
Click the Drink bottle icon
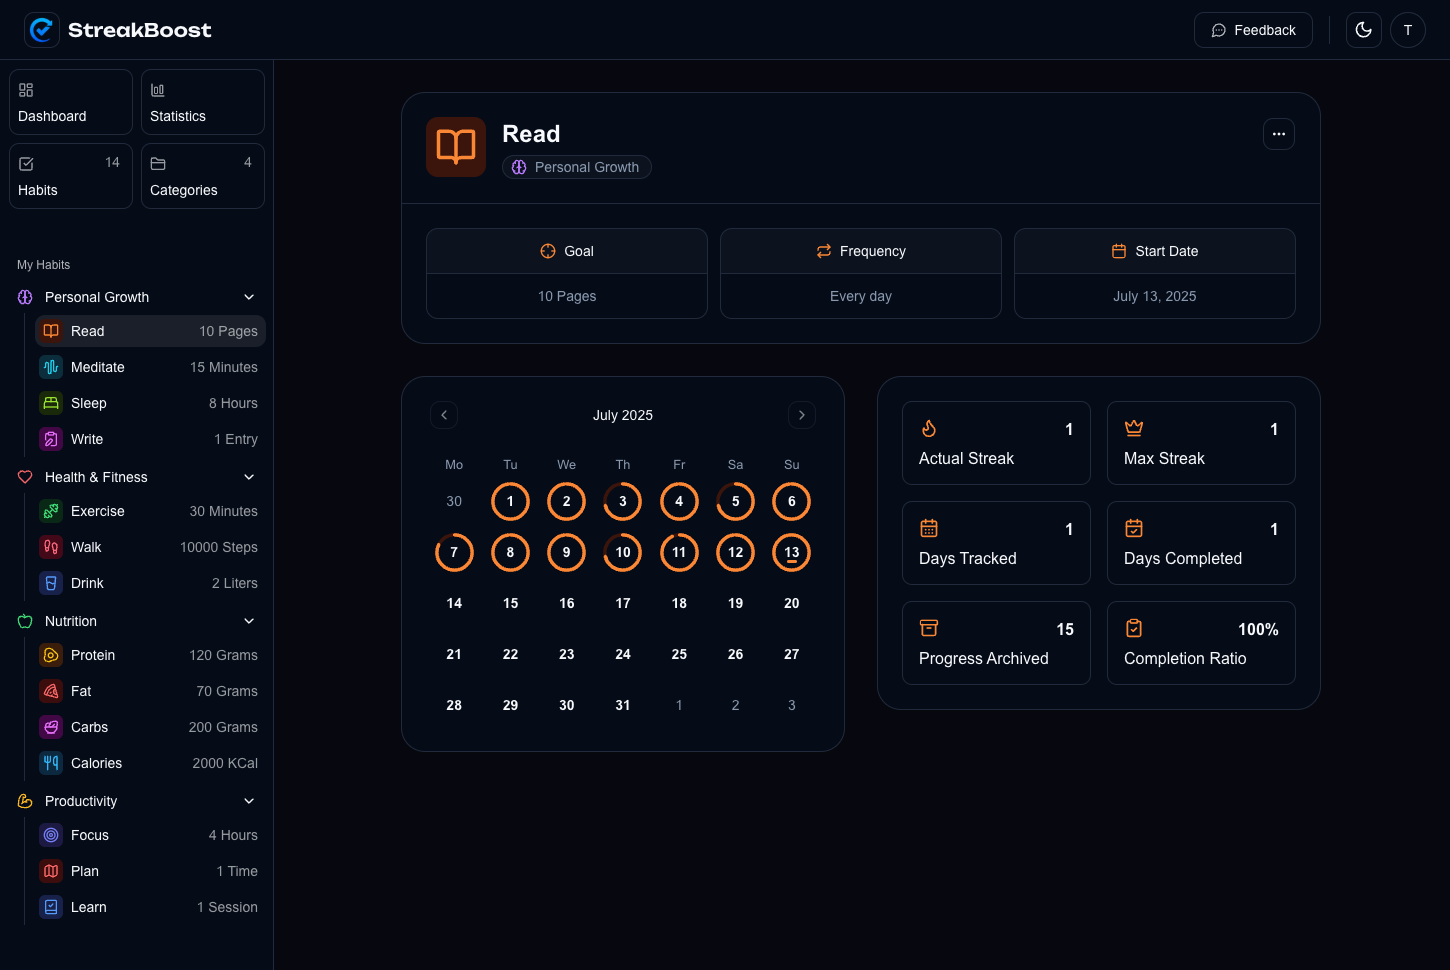[51, 583]
